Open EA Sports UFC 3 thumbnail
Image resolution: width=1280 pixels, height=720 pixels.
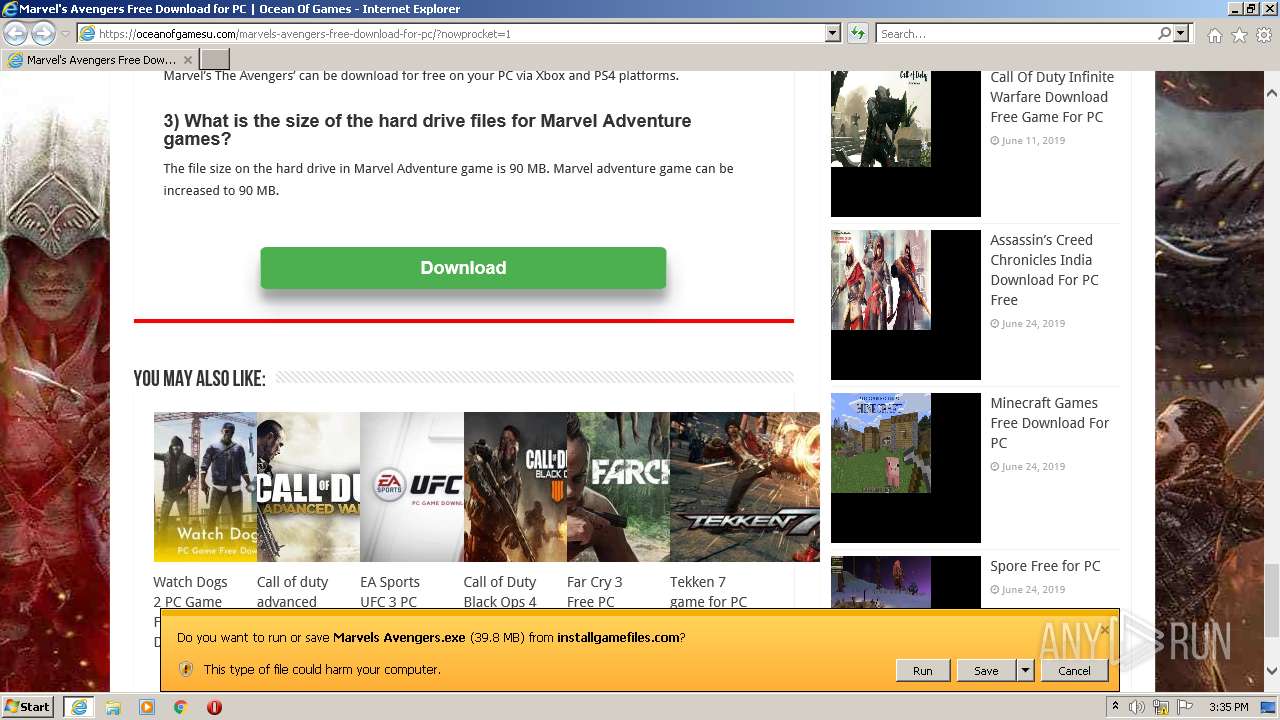[411, 487]
